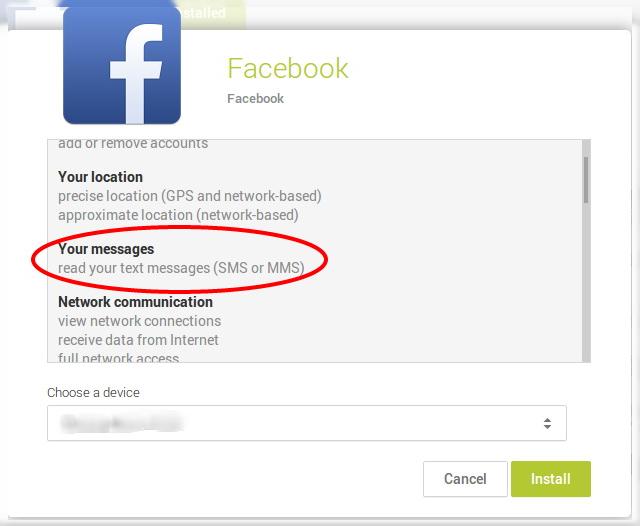This screenshot has height=526, width=640.
Task: Click the faded Installed button behind dialog
Action: [204, 13]
